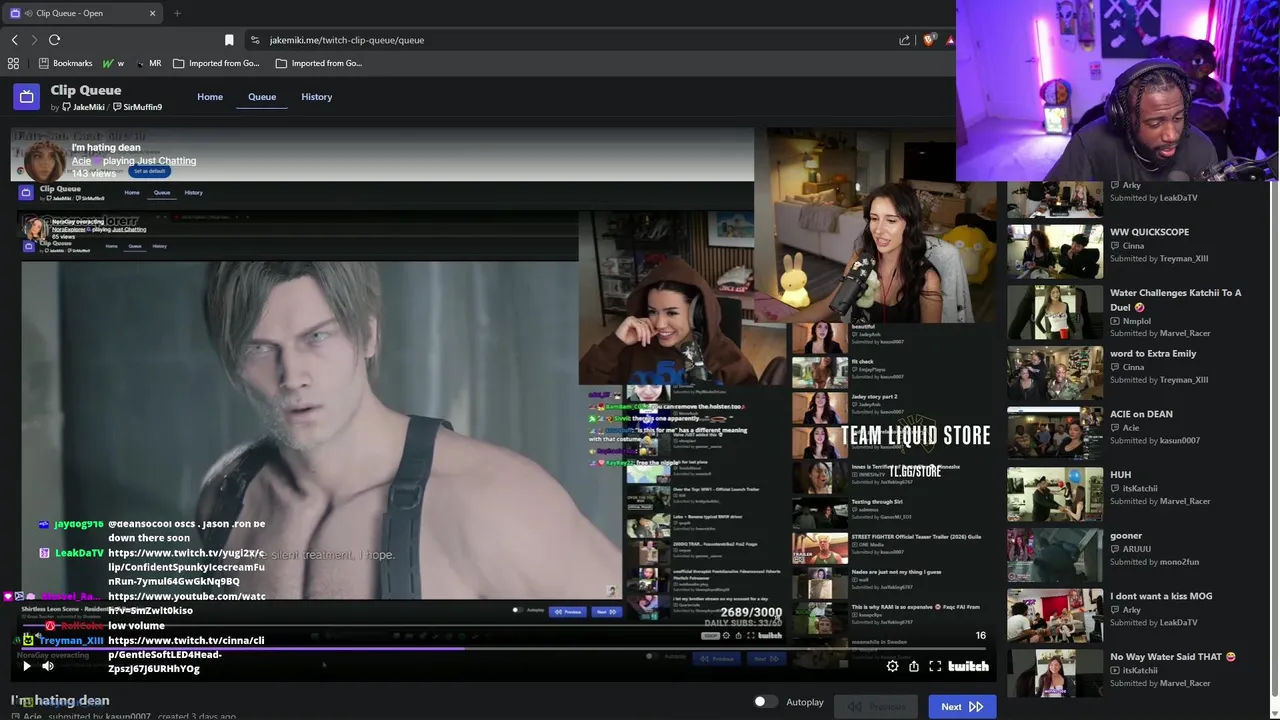Open Twitch player settings gear
The width and height of the screenshot is (1280, 720).
pos(892,666)
